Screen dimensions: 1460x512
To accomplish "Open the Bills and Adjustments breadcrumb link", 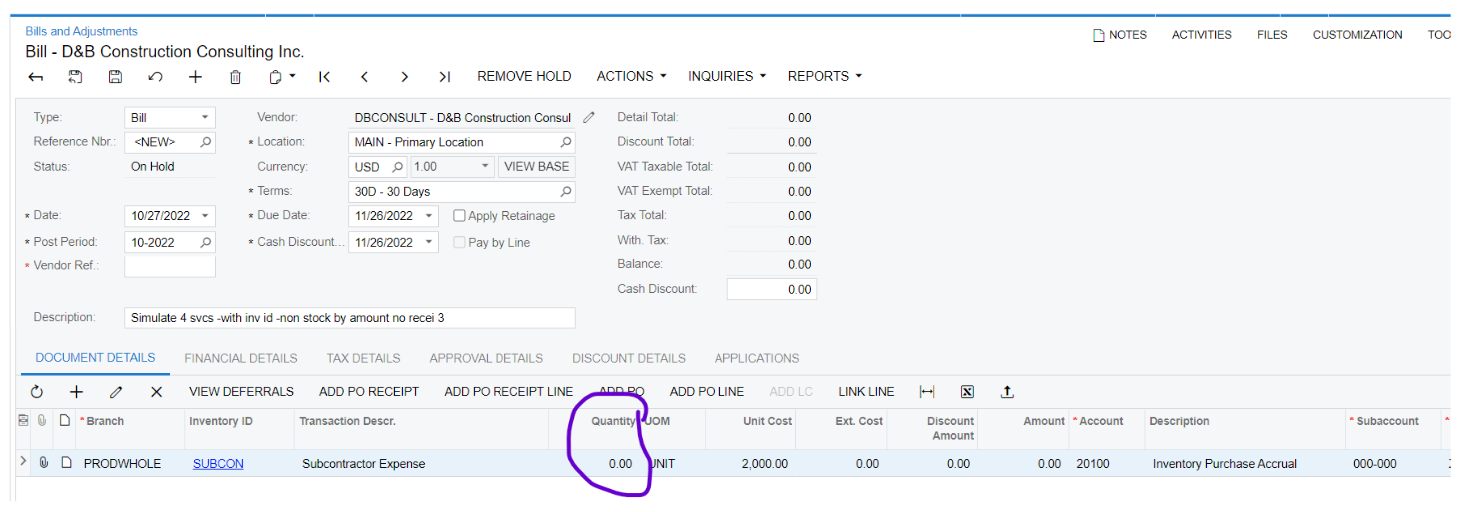I will coord(81,32).
